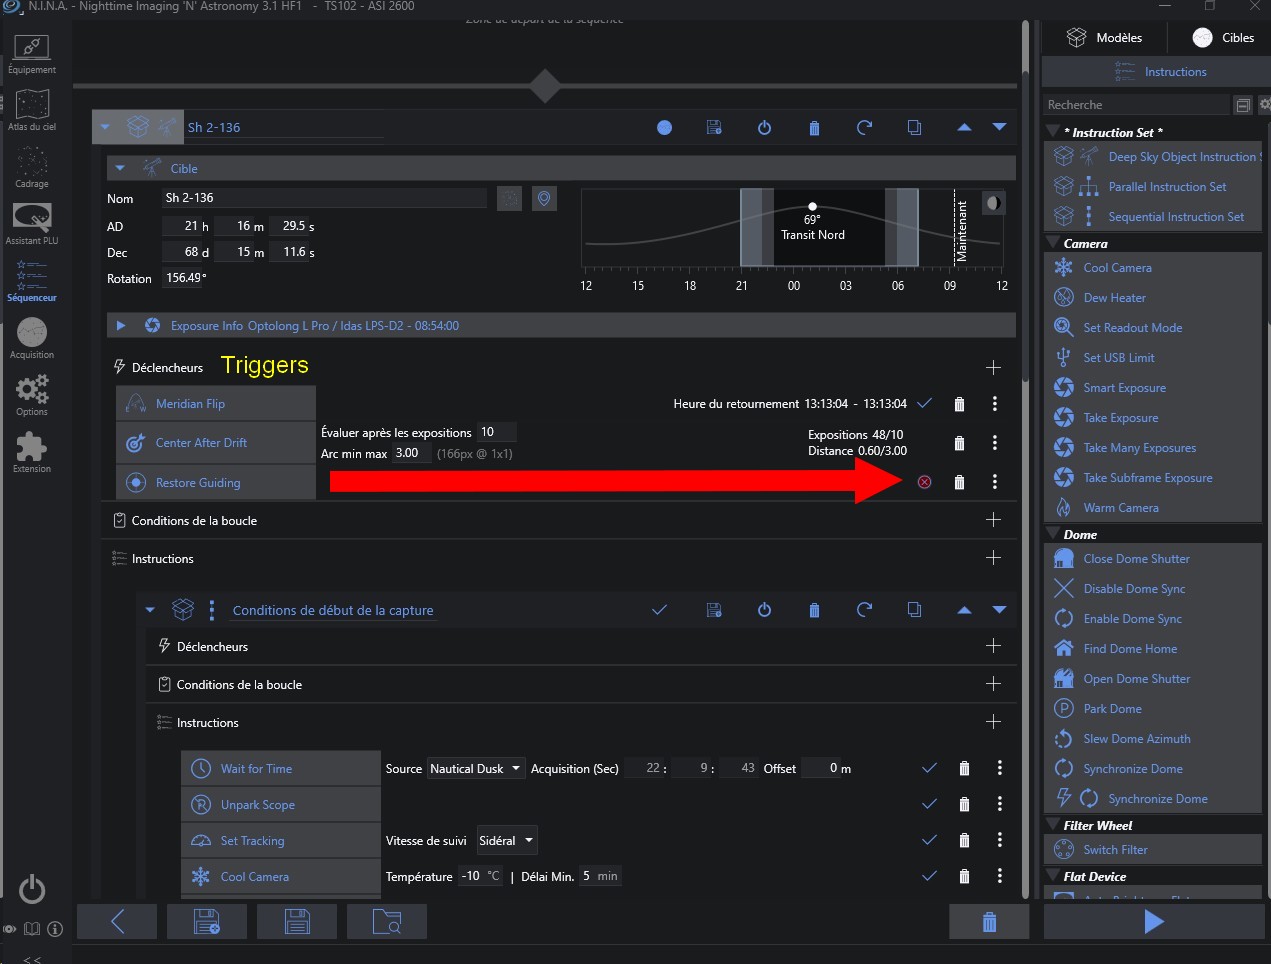Move Sh 2-136 set up

(x=964, y=127)
